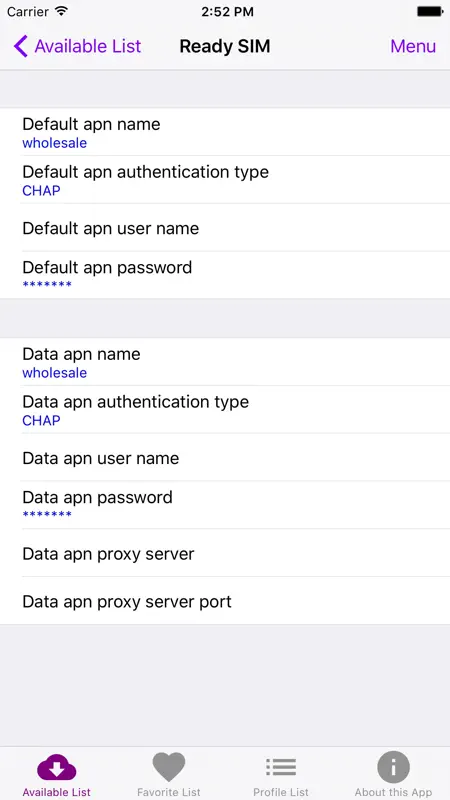Viewport: 450px width, 800px height.
Task: Open the Menu button
Action: click(413, 46)
